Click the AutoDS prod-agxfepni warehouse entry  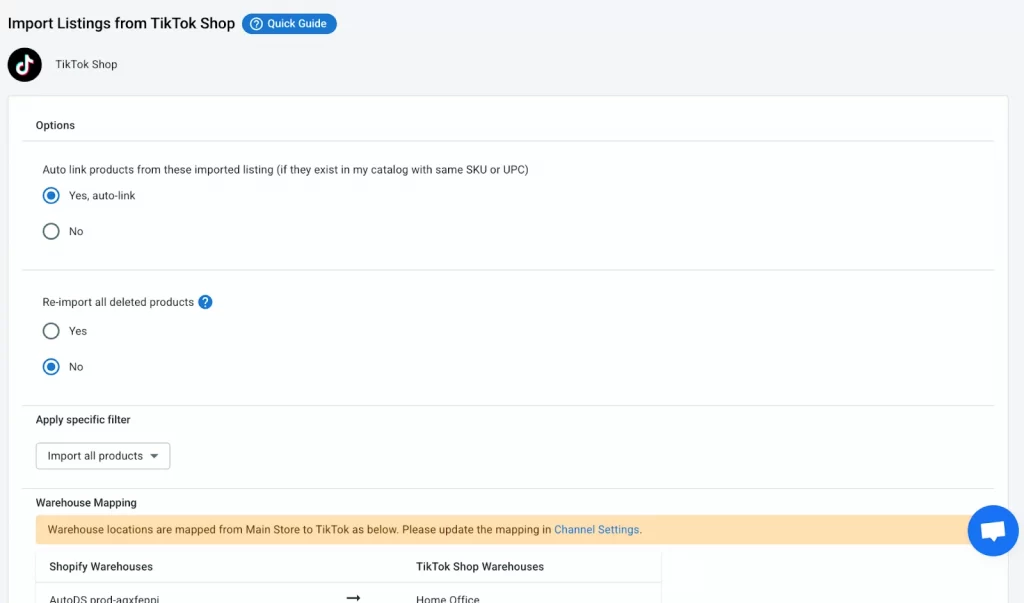click(x=103, y=598)
